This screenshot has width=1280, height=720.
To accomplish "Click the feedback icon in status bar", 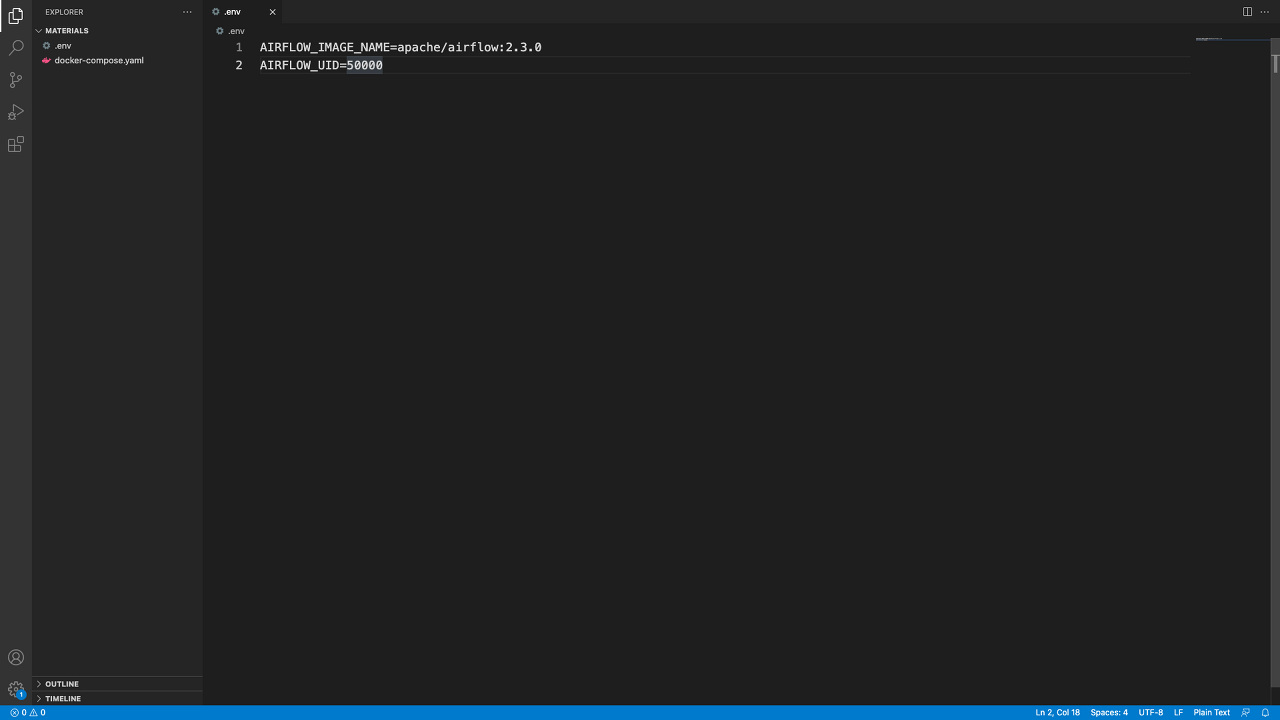I will [1245, 713].
